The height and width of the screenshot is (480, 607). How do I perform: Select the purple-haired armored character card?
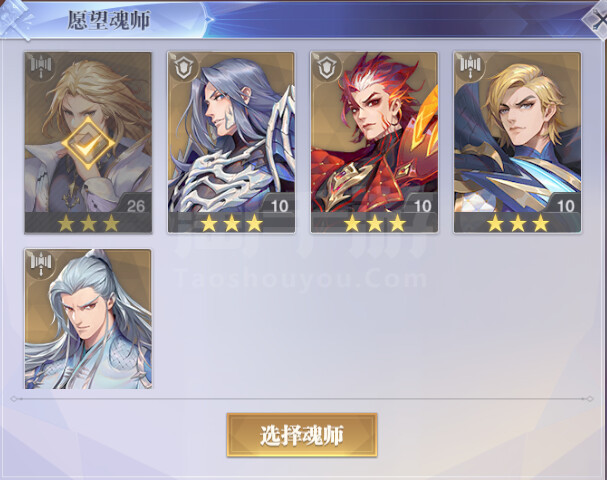231,143
